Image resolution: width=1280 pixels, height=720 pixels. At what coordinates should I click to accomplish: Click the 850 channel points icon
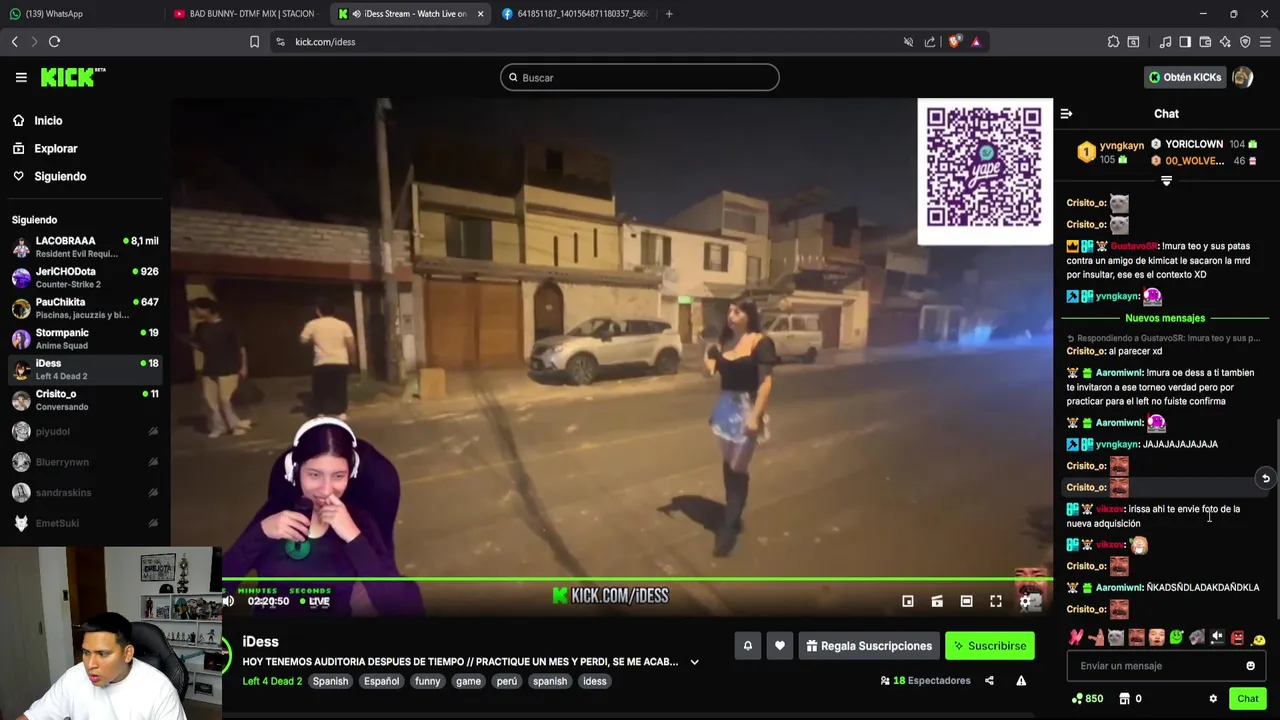coord(1087,699)
